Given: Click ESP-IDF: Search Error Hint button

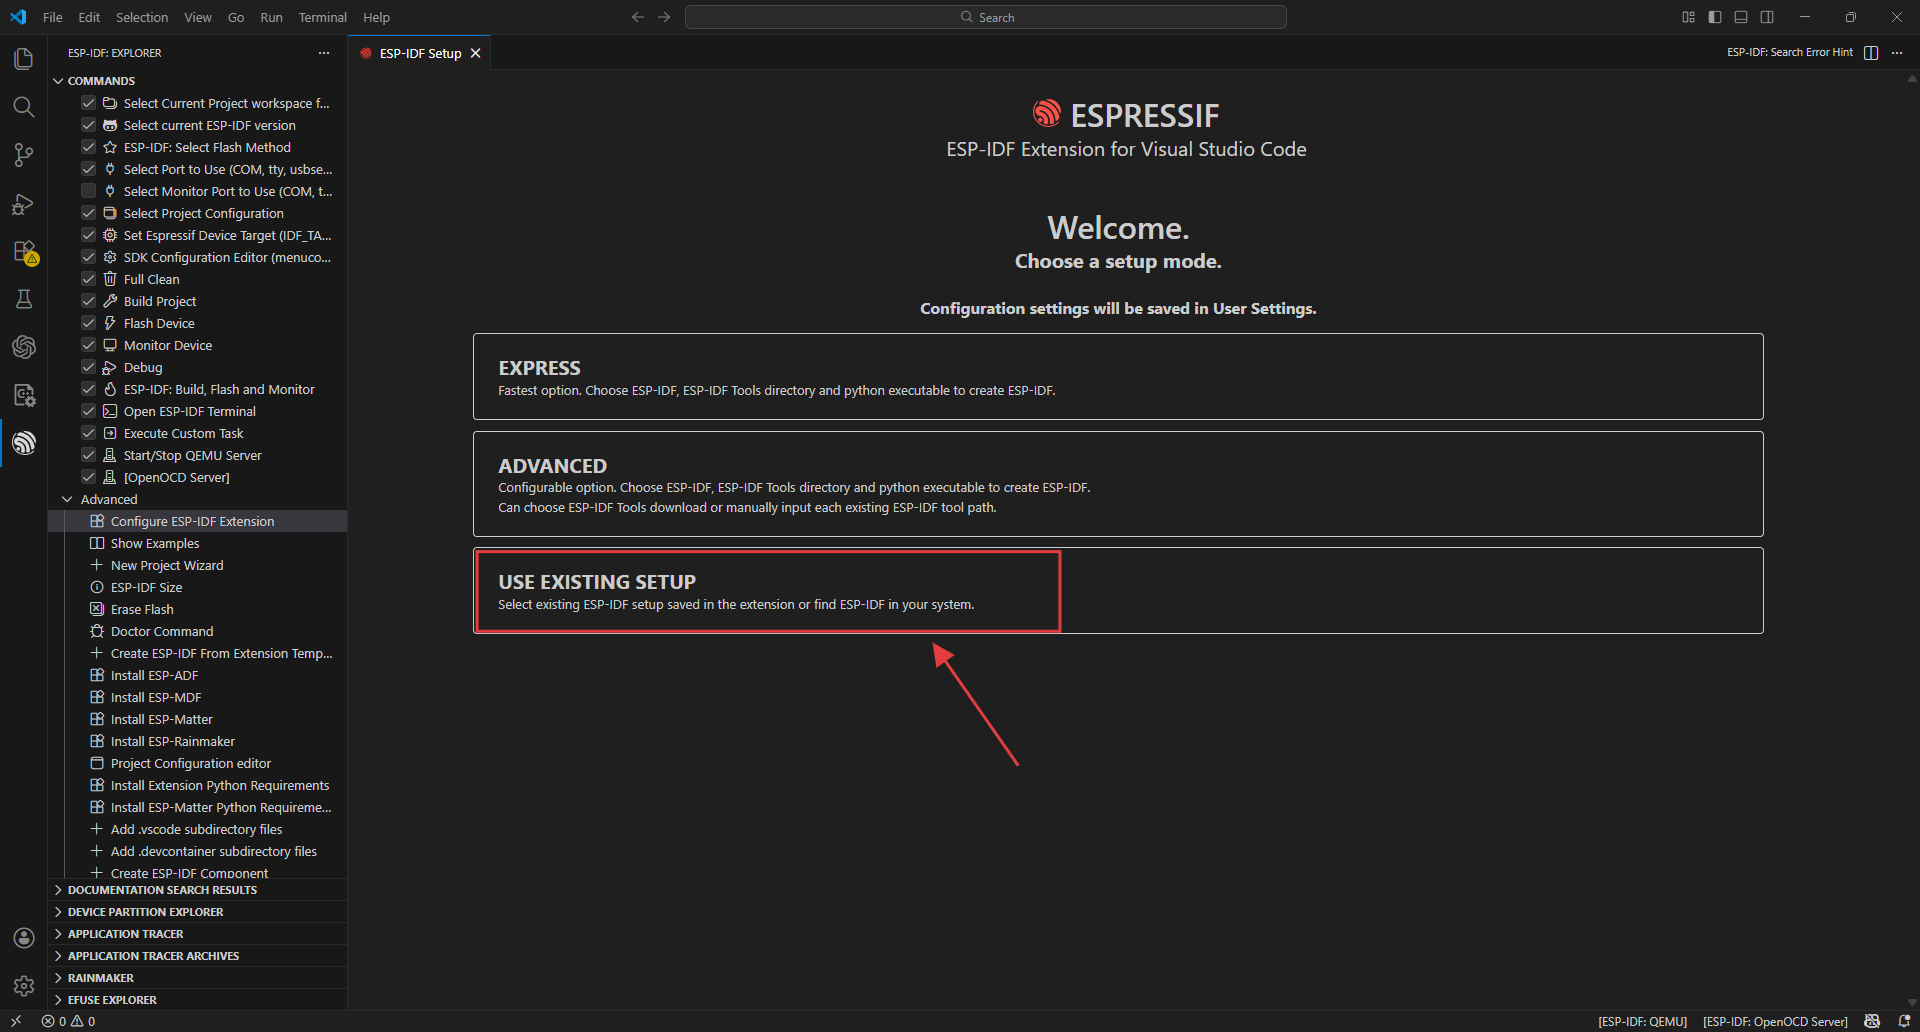Looking at the screenshot, I should (1790, 53).
